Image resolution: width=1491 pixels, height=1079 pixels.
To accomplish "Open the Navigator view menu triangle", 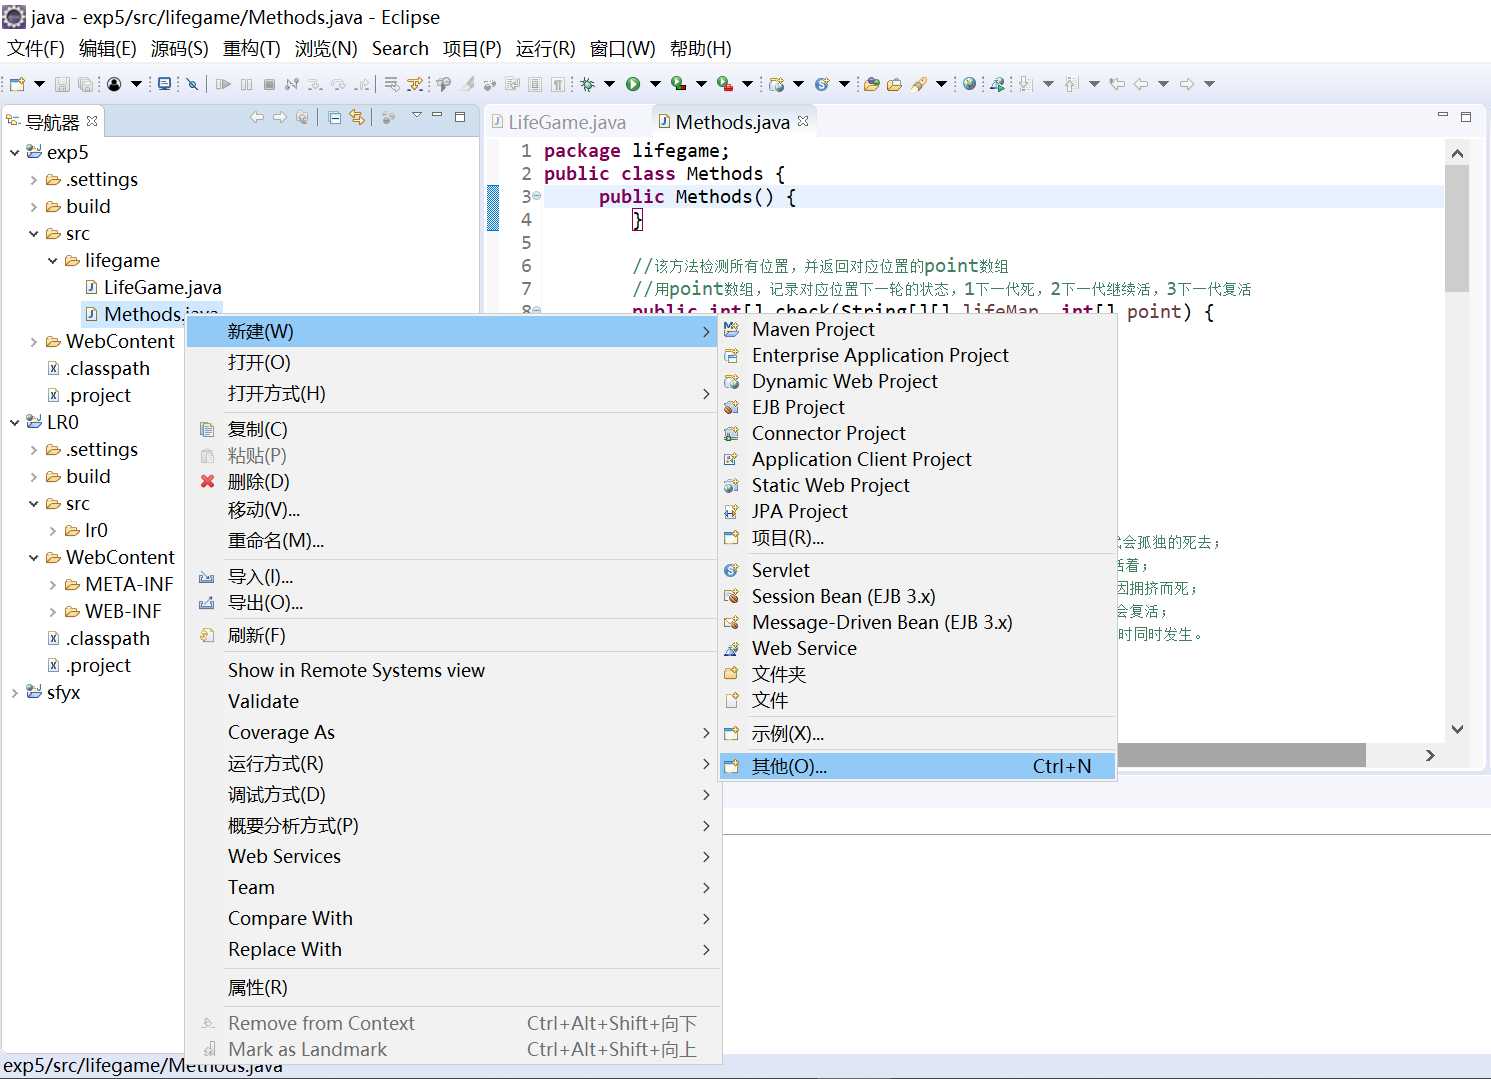I will point(417,117).
